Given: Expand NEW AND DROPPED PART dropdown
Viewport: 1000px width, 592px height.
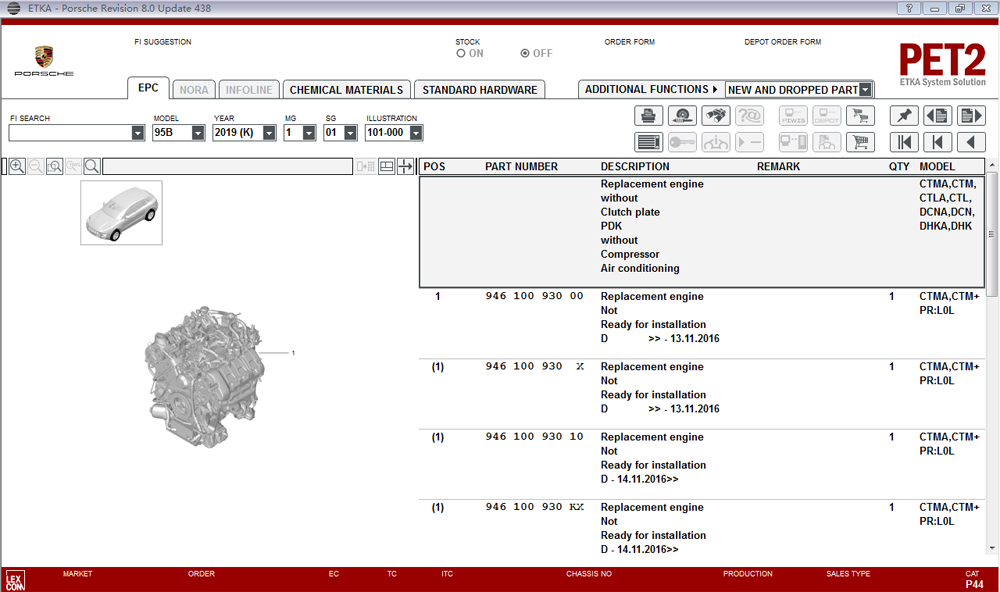Looking at the screenshot, I should [865, 90].
